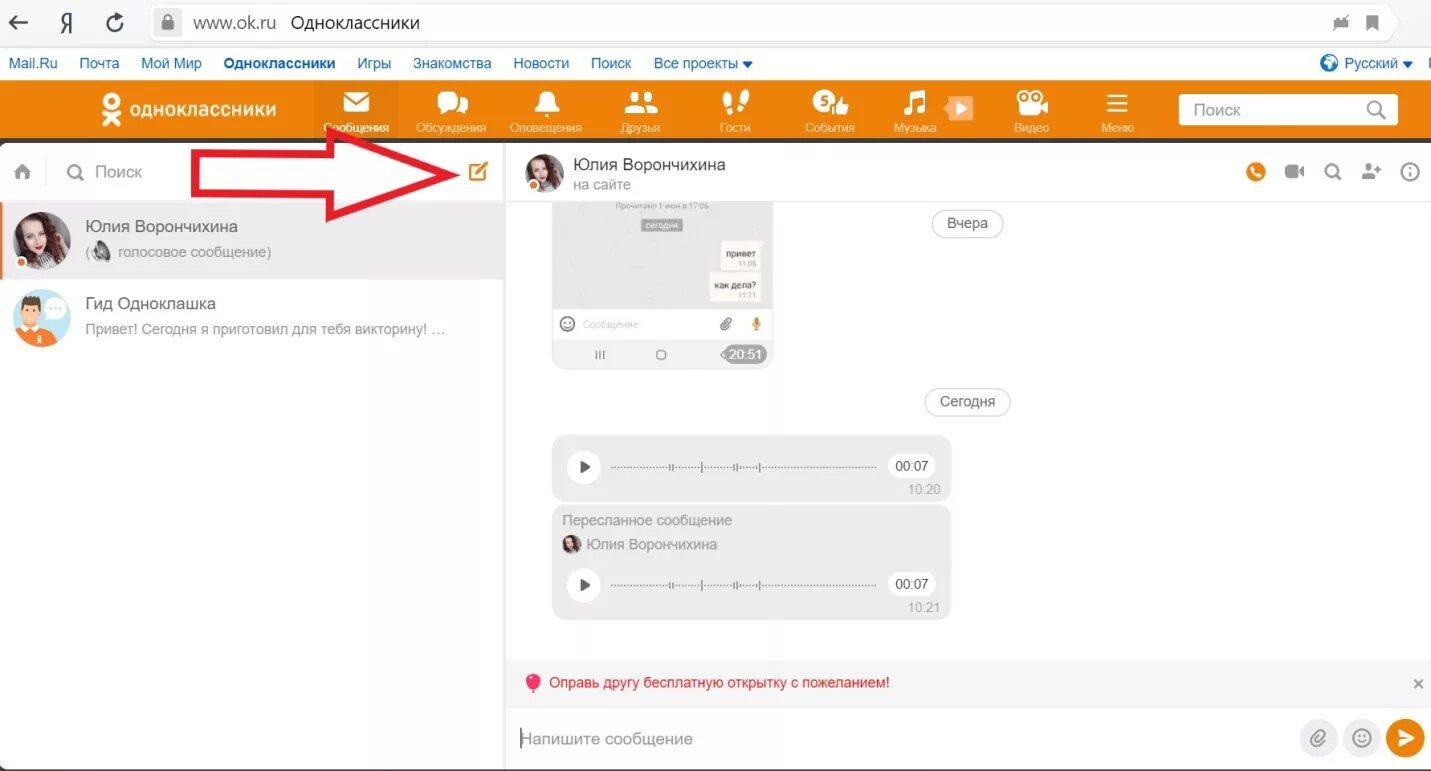
Task: Click home icon in messages sidebar
Action: [23, 172]
